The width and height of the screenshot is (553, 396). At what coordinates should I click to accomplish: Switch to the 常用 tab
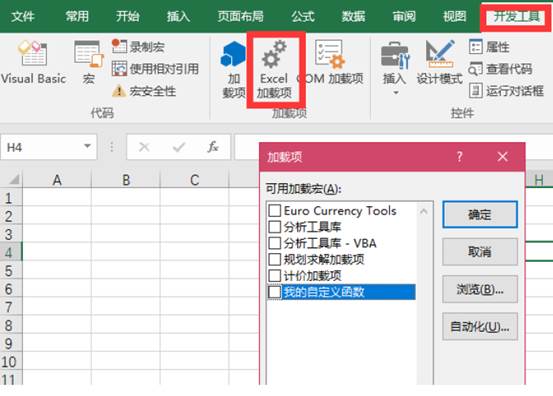[x=77, y=16]
